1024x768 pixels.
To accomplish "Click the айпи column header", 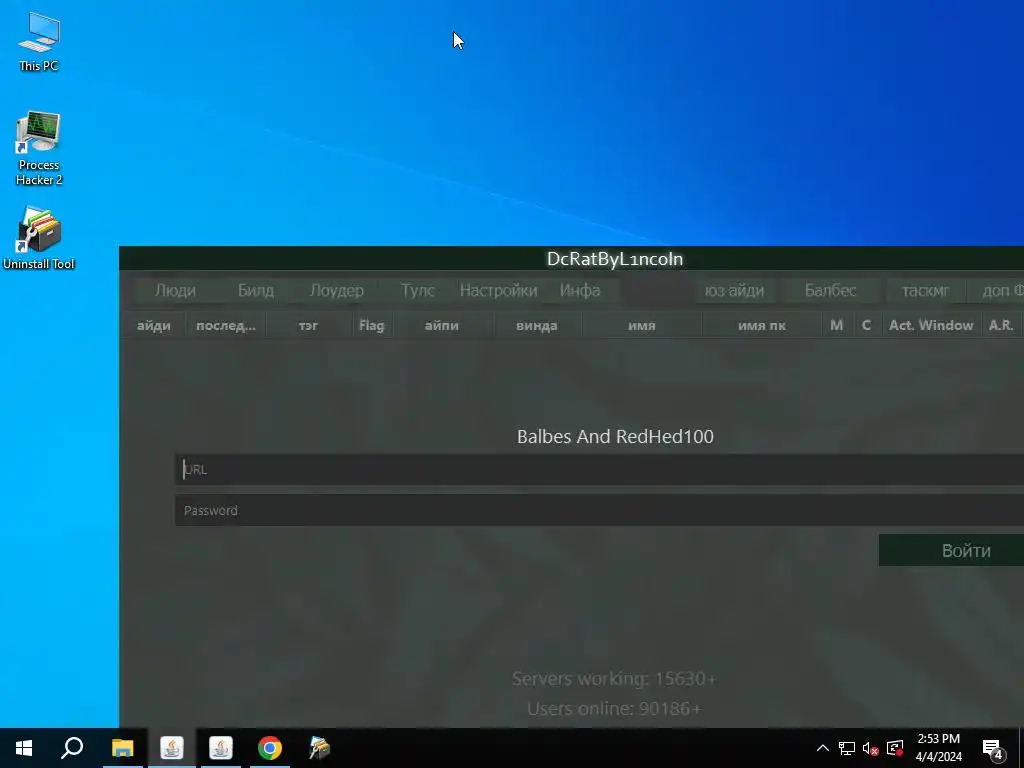I will coord(441,325).
